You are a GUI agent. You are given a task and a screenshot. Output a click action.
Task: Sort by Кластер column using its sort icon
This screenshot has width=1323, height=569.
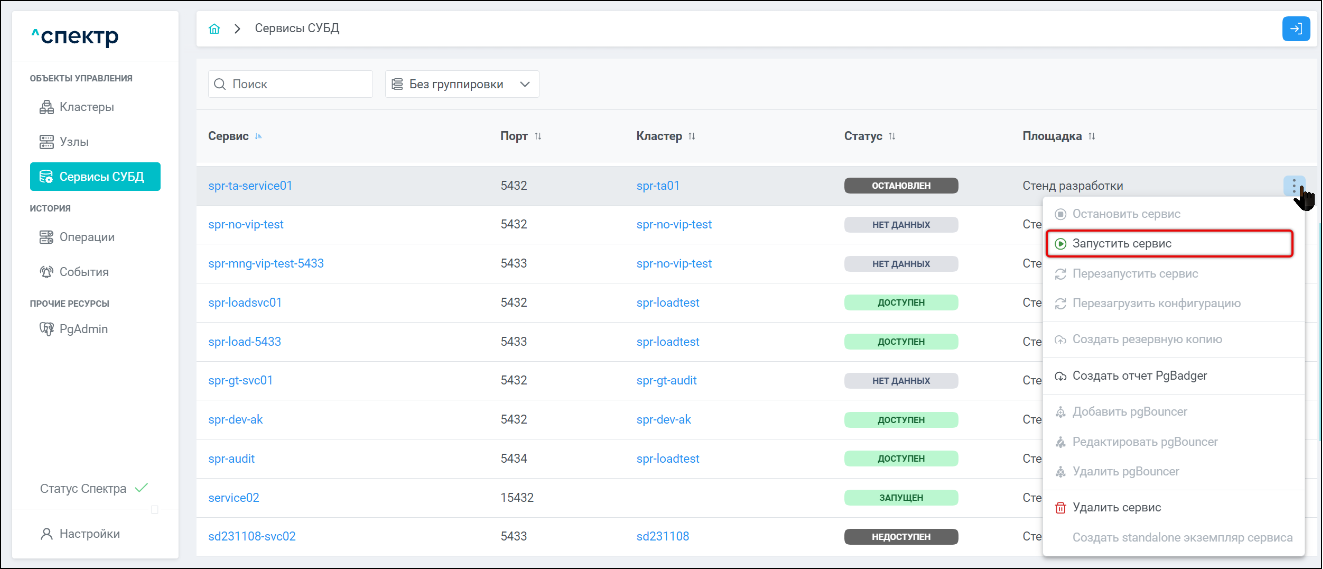[x=691, y=136]
